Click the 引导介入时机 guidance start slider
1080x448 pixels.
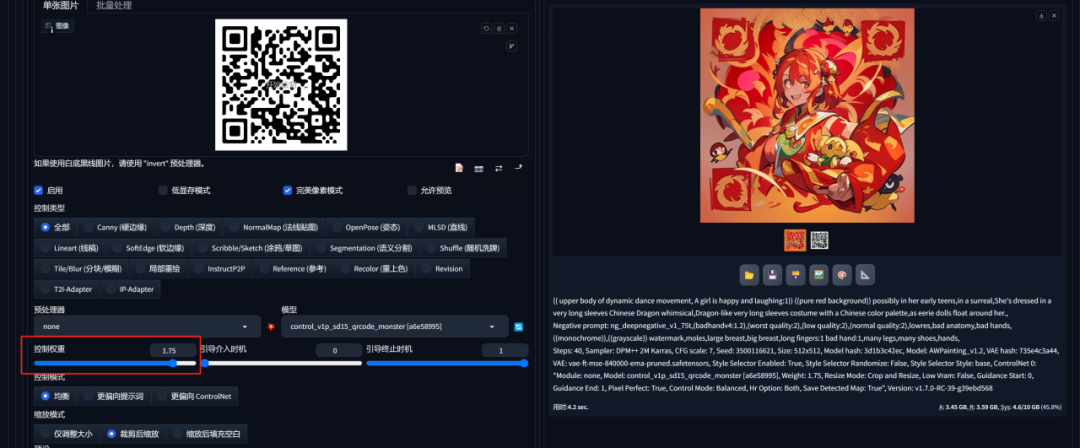pos(281,363)
